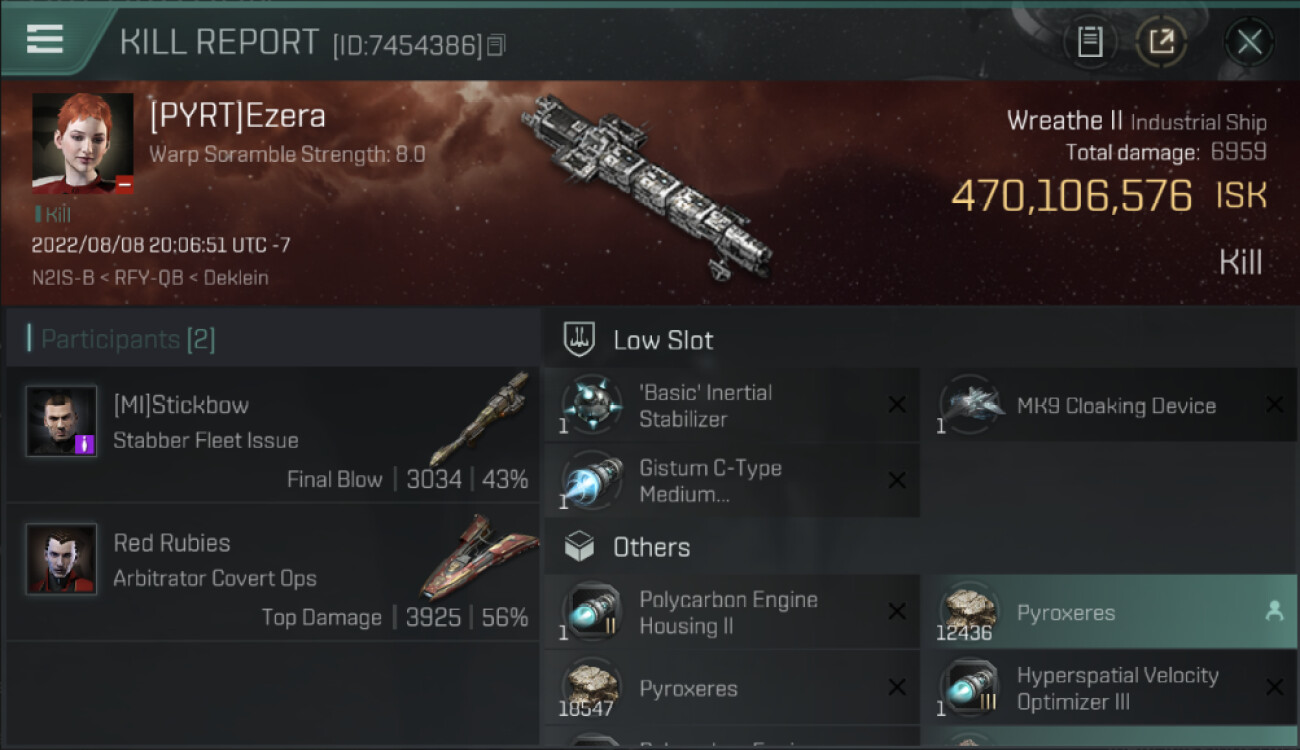
Task: Click the Hyperspatial Velocity Optimizer III icon
Action: [x=971, y=688]
